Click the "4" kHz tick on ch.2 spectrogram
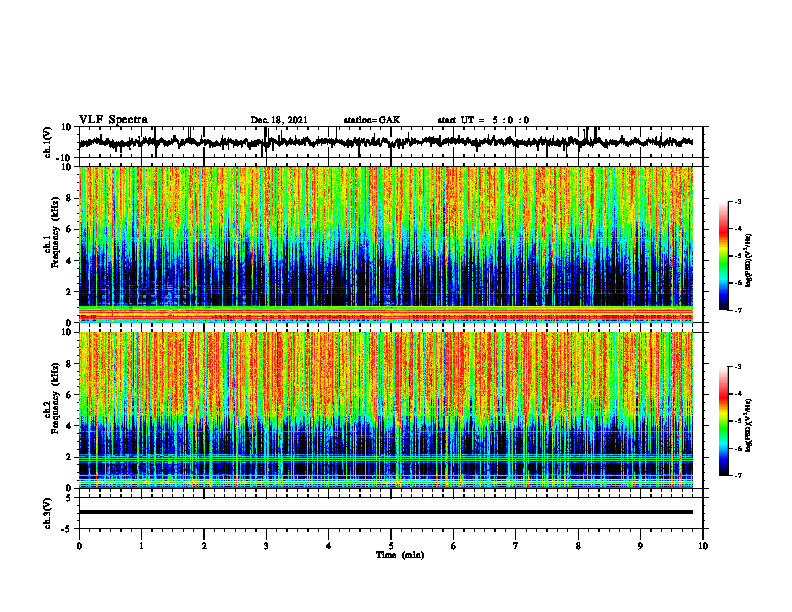The image size is (792, 612). click(x=69, y=426)
